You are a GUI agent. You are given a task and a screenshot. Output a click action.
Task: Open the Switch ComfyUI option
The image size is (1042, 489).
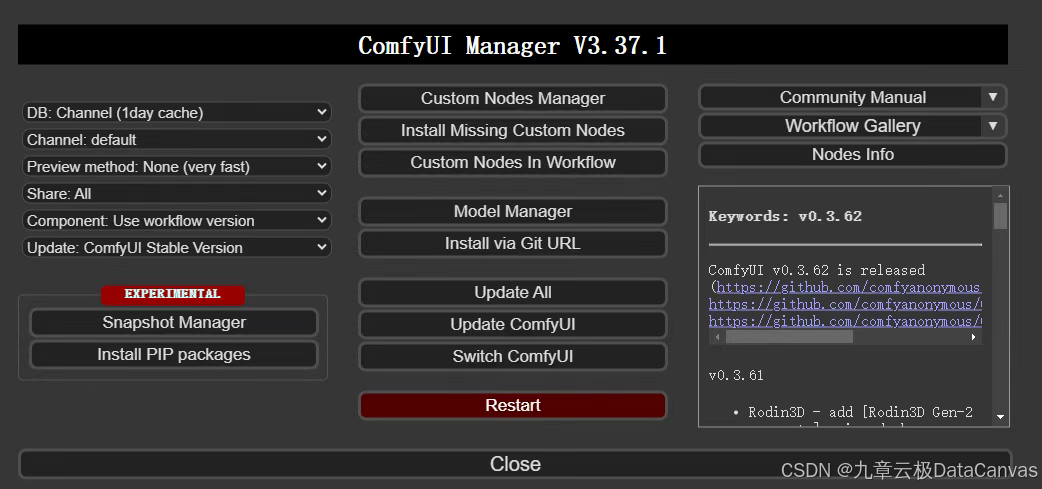click(512, 356)
